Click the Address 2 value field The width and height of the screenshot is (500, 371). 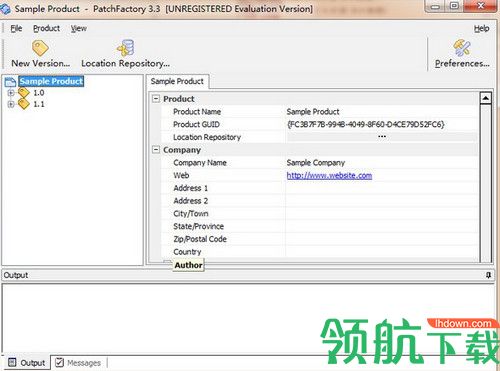click(382, 201)
